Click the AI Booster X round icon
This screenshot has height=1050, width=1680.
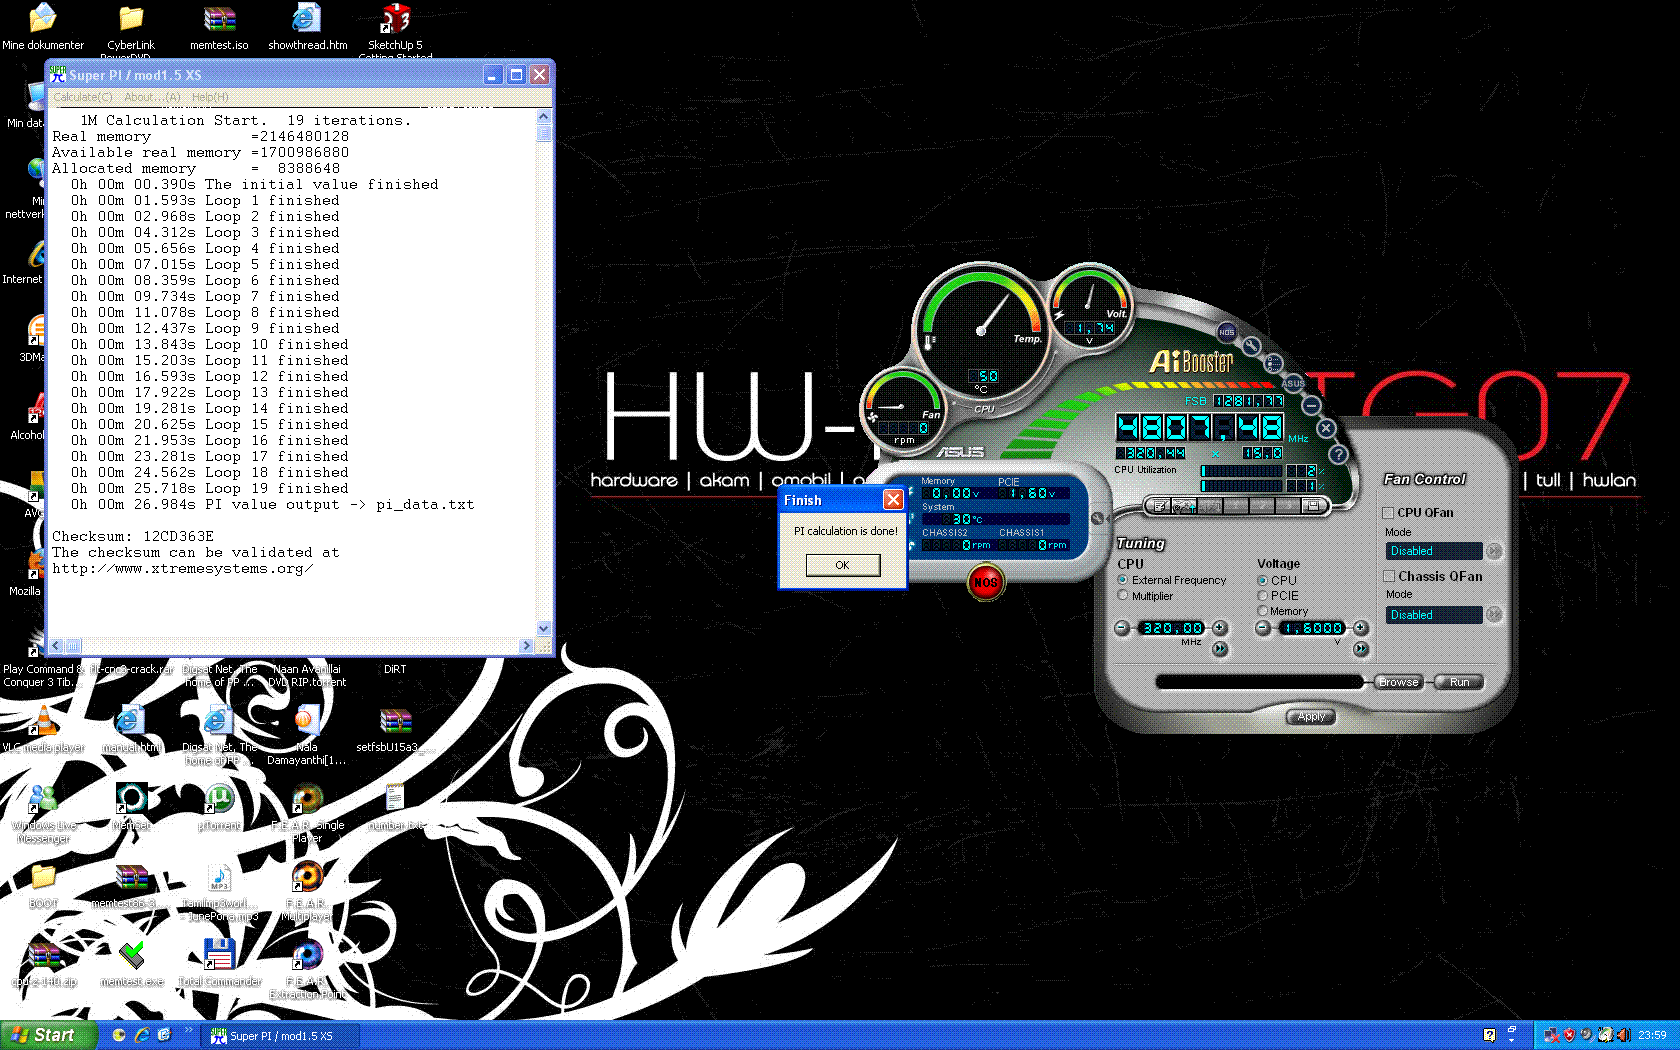coord(1326,428)
